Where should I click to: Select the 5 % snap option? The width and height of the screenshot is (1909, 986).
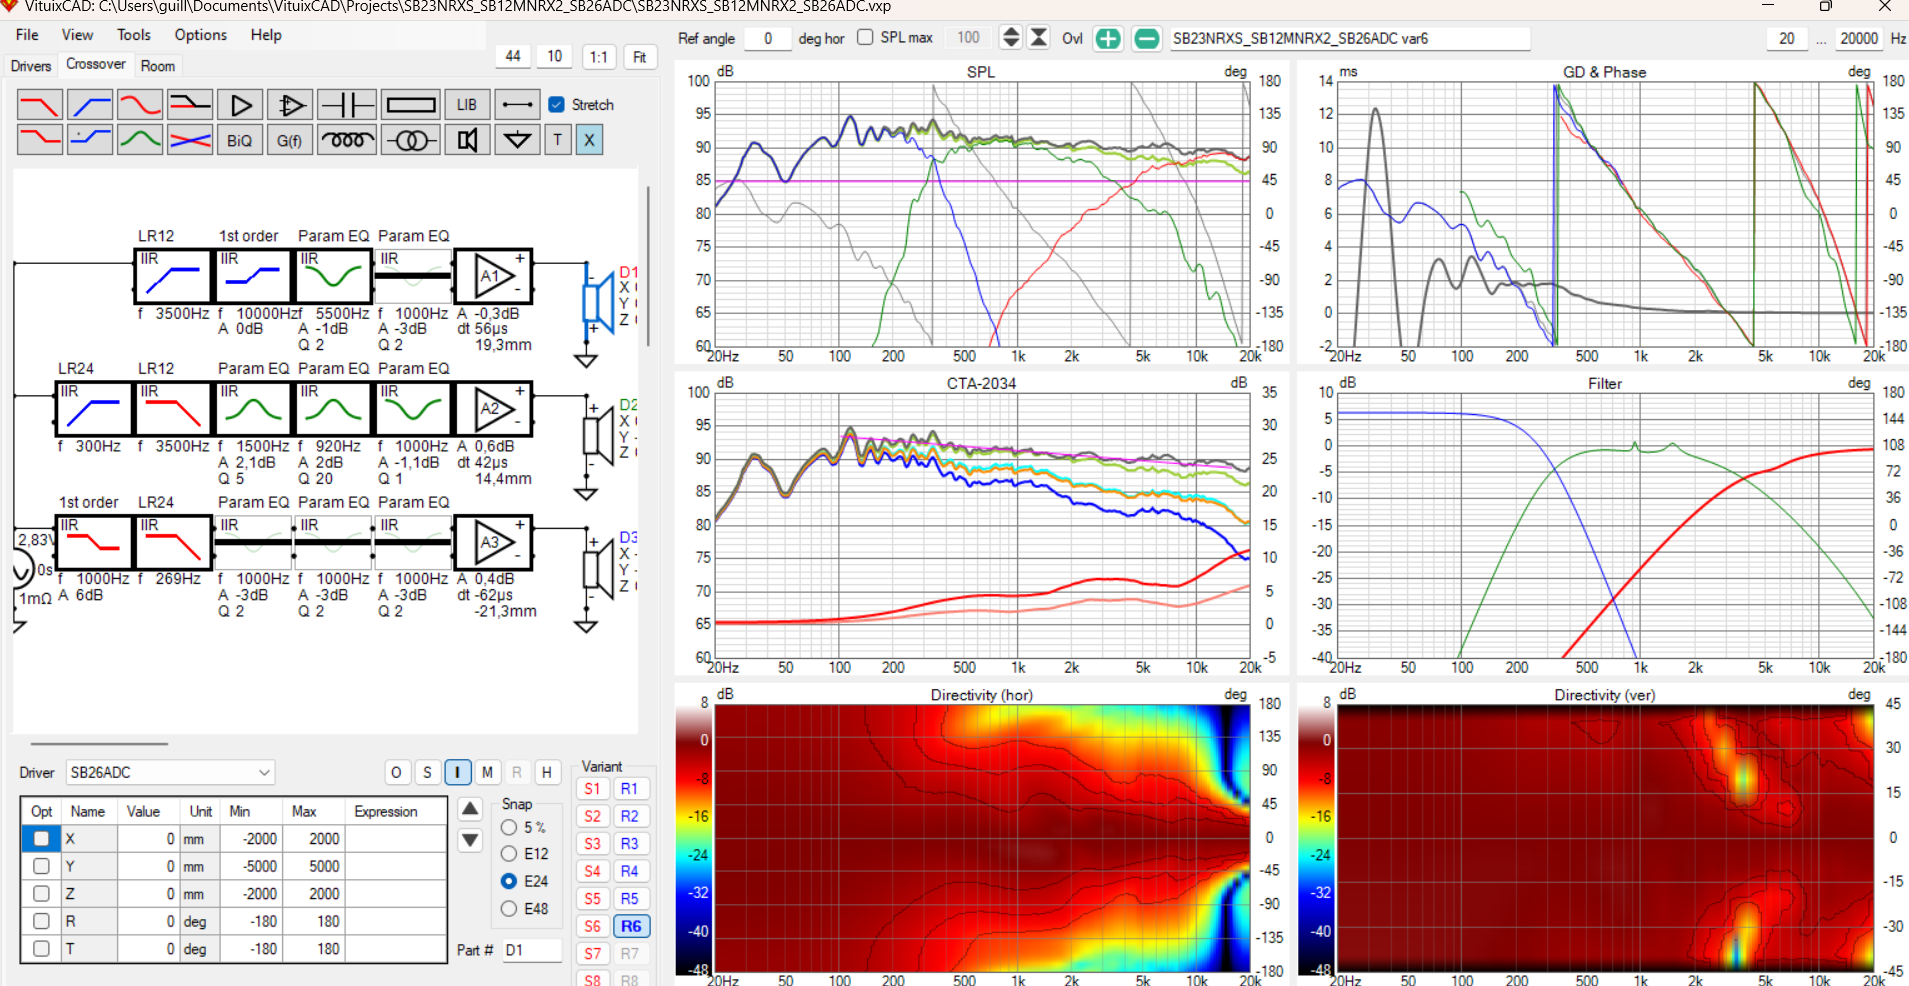(x=509, y=827)
